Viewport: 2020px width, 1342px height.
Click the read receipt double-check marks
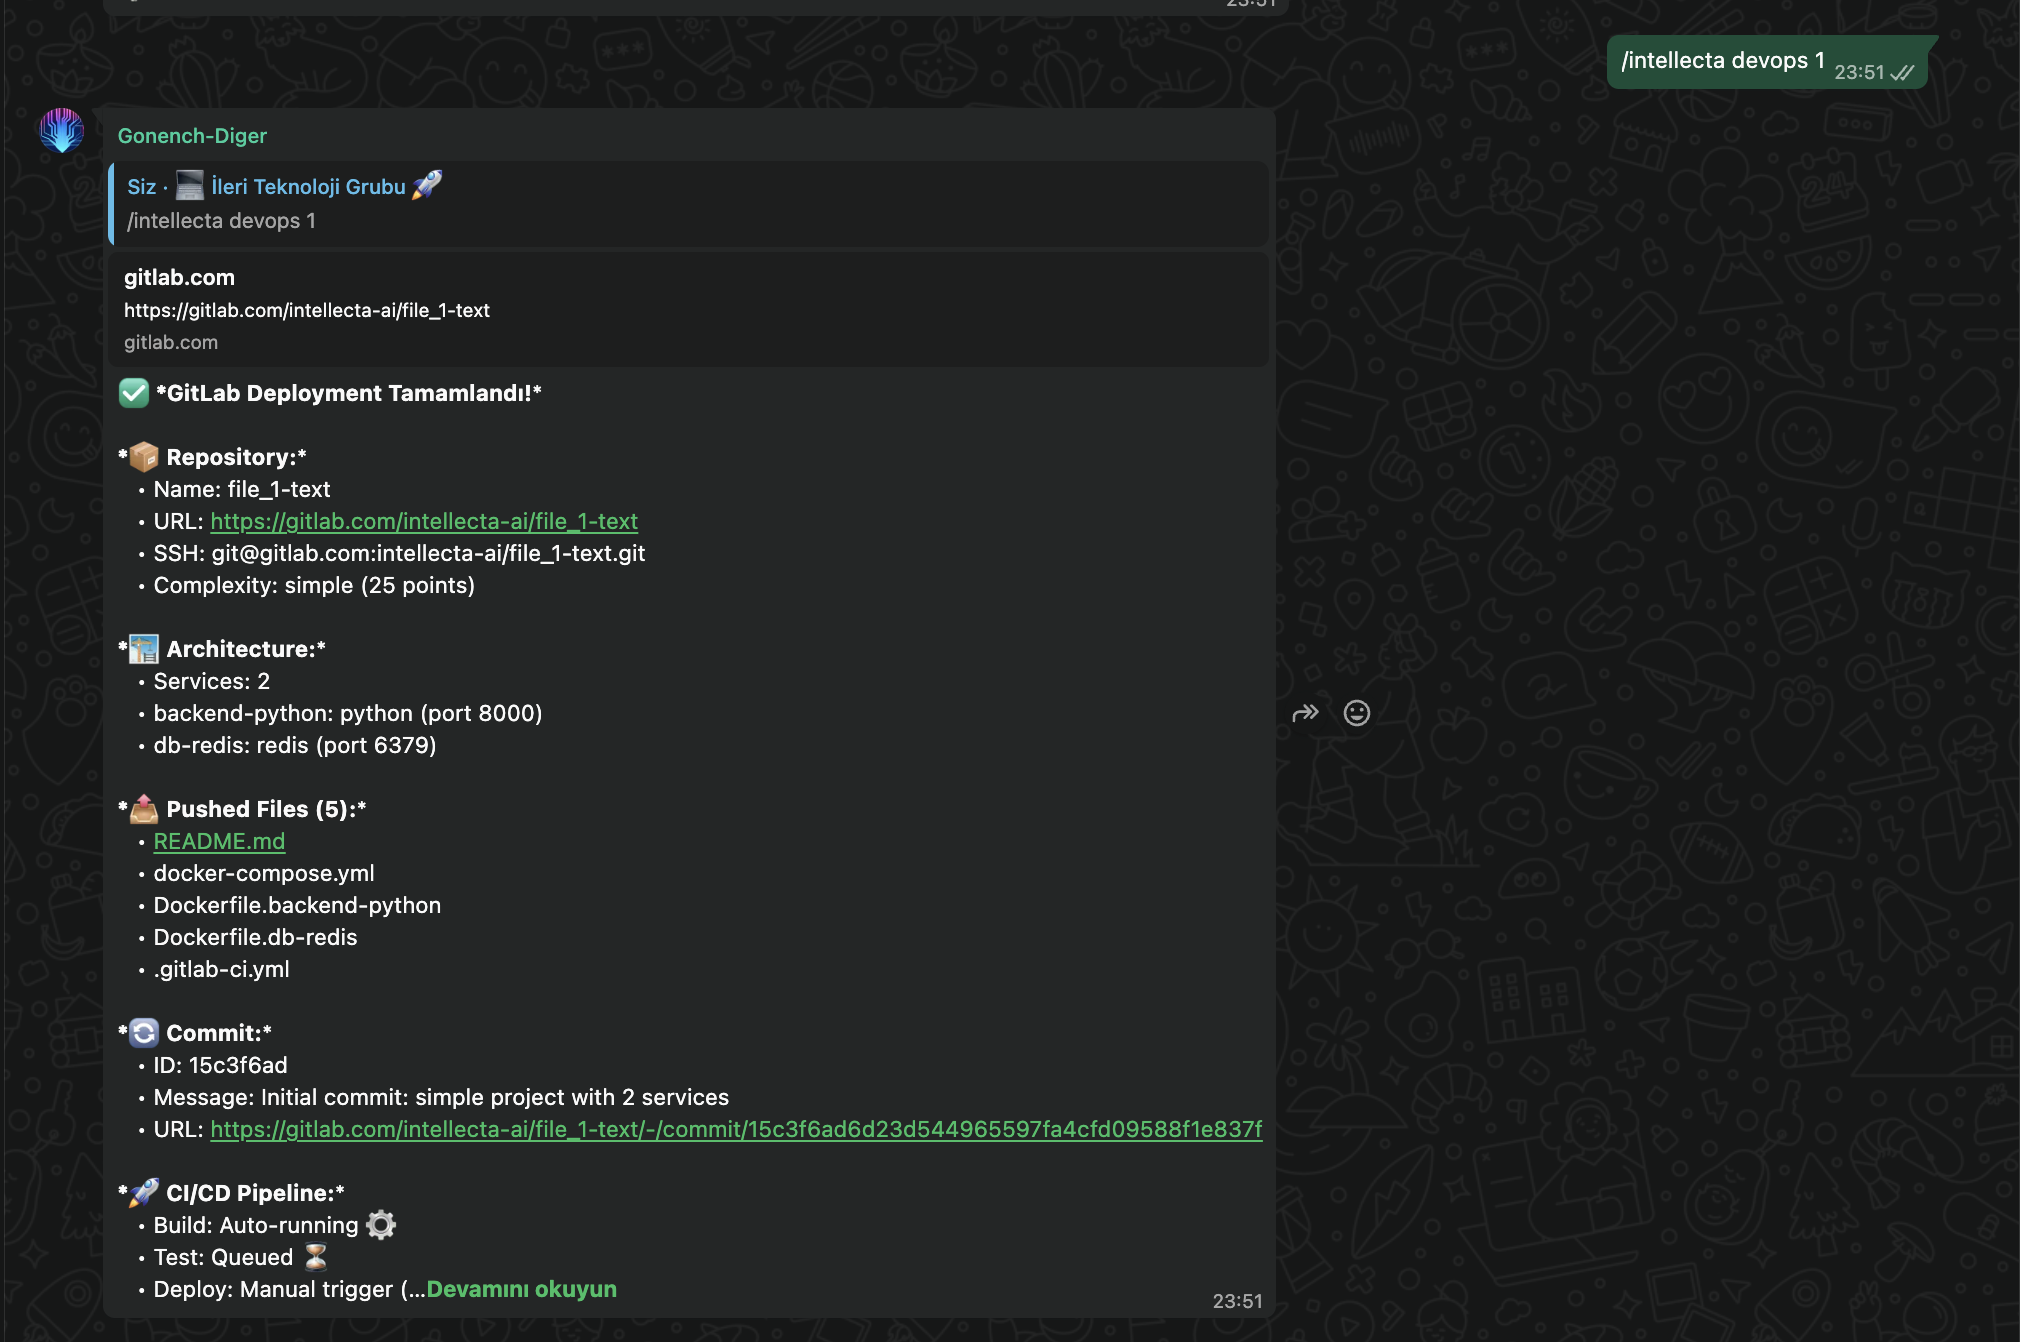(1903, 73)
